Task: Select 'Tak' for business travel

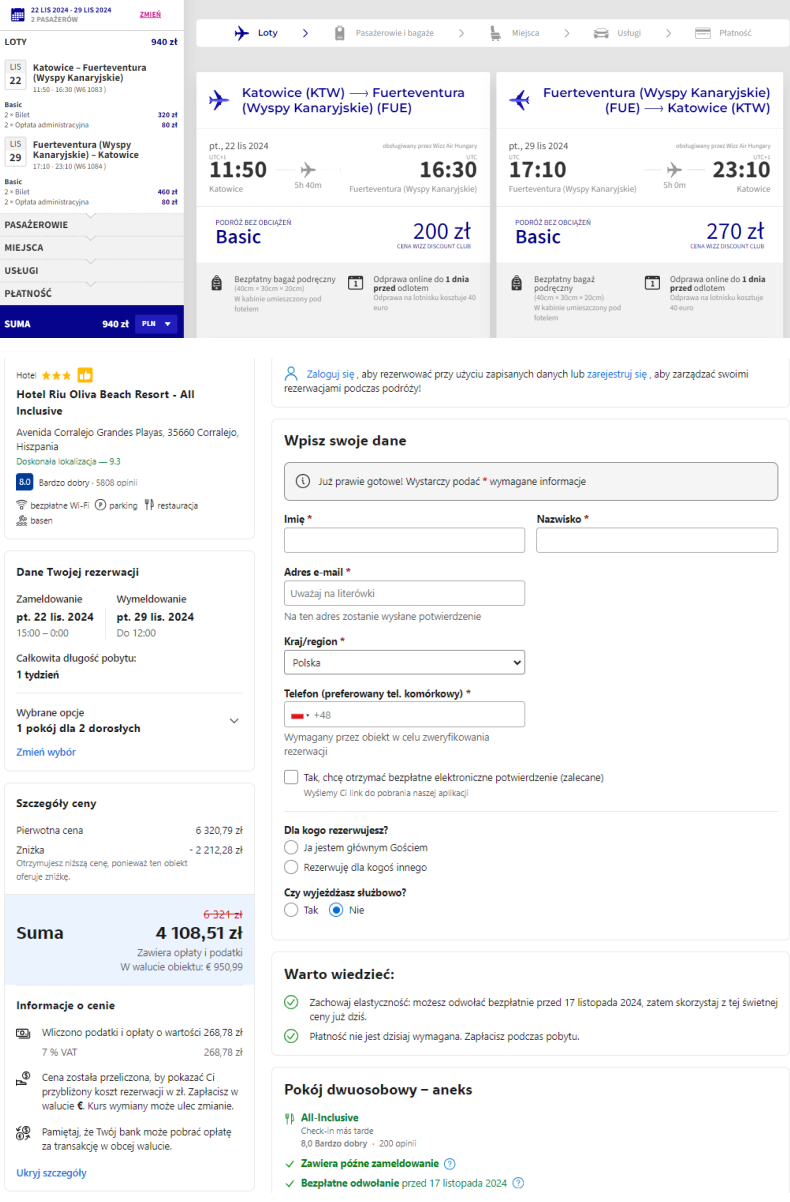Action: [291, 910]
